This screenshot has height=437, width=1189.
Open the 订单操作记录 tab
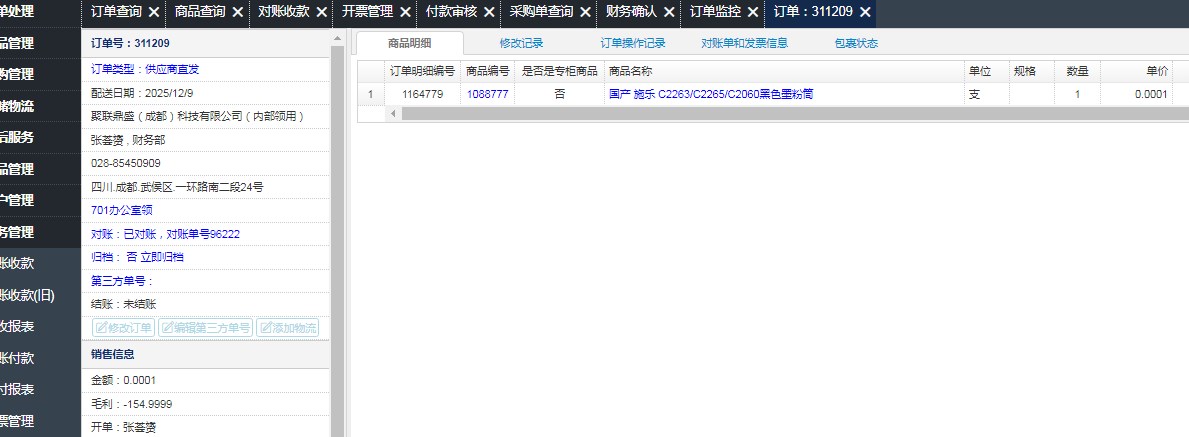(633, 44)
